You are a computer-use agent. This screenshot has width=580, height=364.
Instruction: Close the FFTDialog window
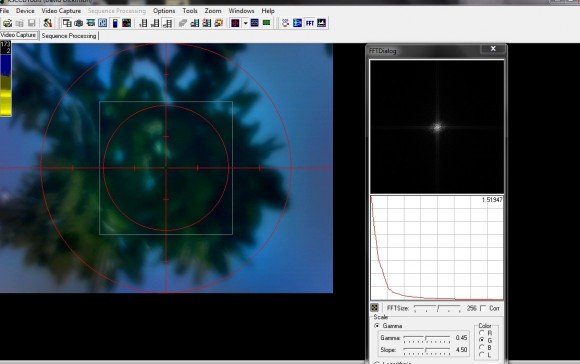[x=493, y=49]
